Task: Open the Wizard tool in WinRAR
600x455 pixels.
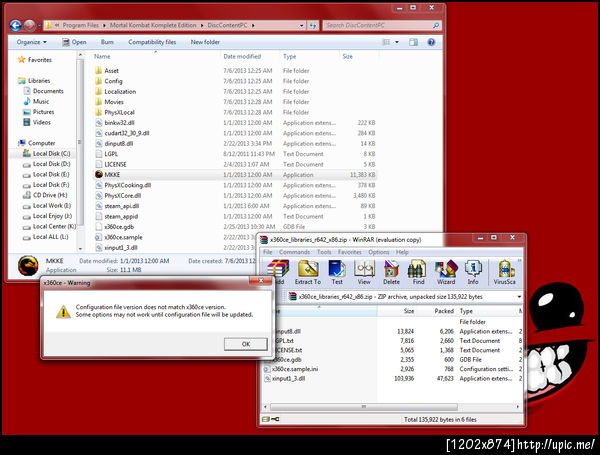Action: (x=446, y=272)
